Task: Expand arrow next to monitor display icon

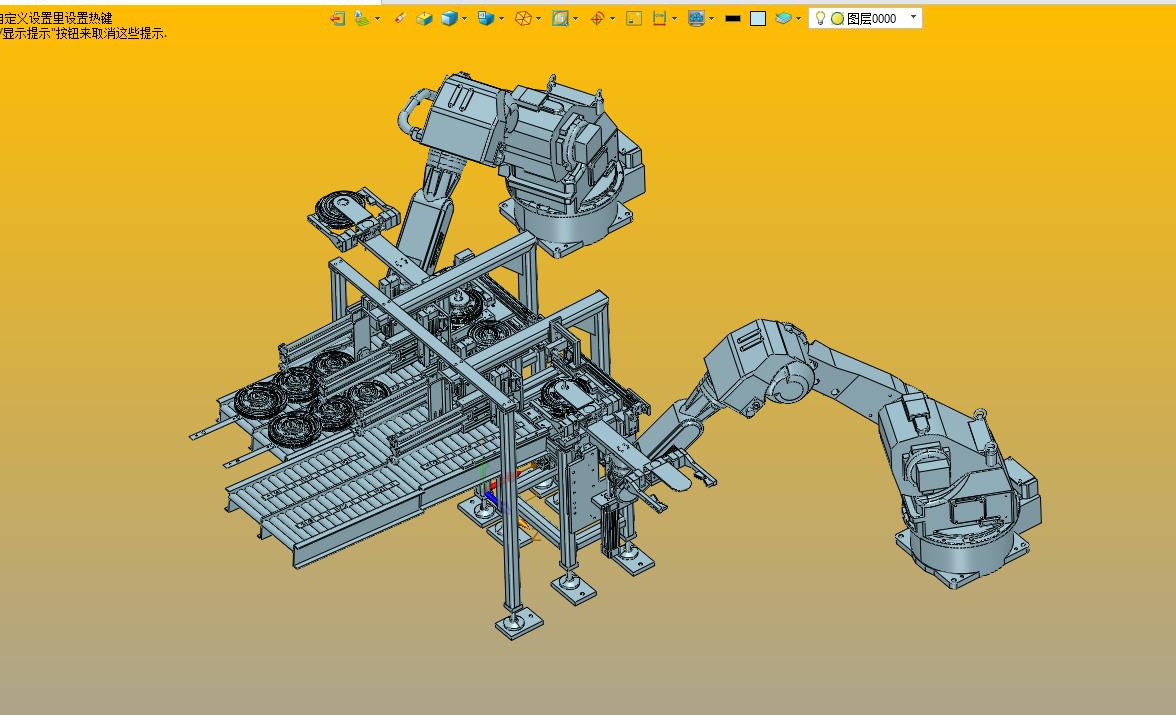Action: pyautogui.click(x=711, y=19)
